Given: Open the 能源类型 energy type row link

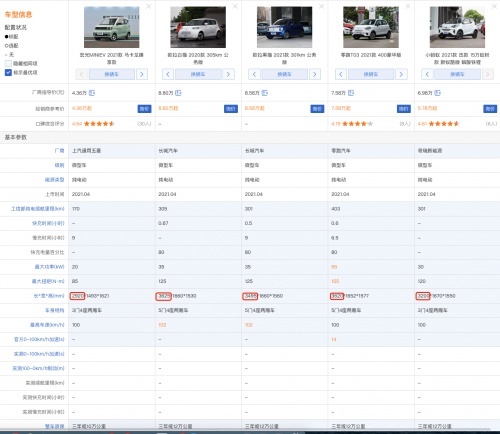Looking at the screenshot, I should coord(54,180).
